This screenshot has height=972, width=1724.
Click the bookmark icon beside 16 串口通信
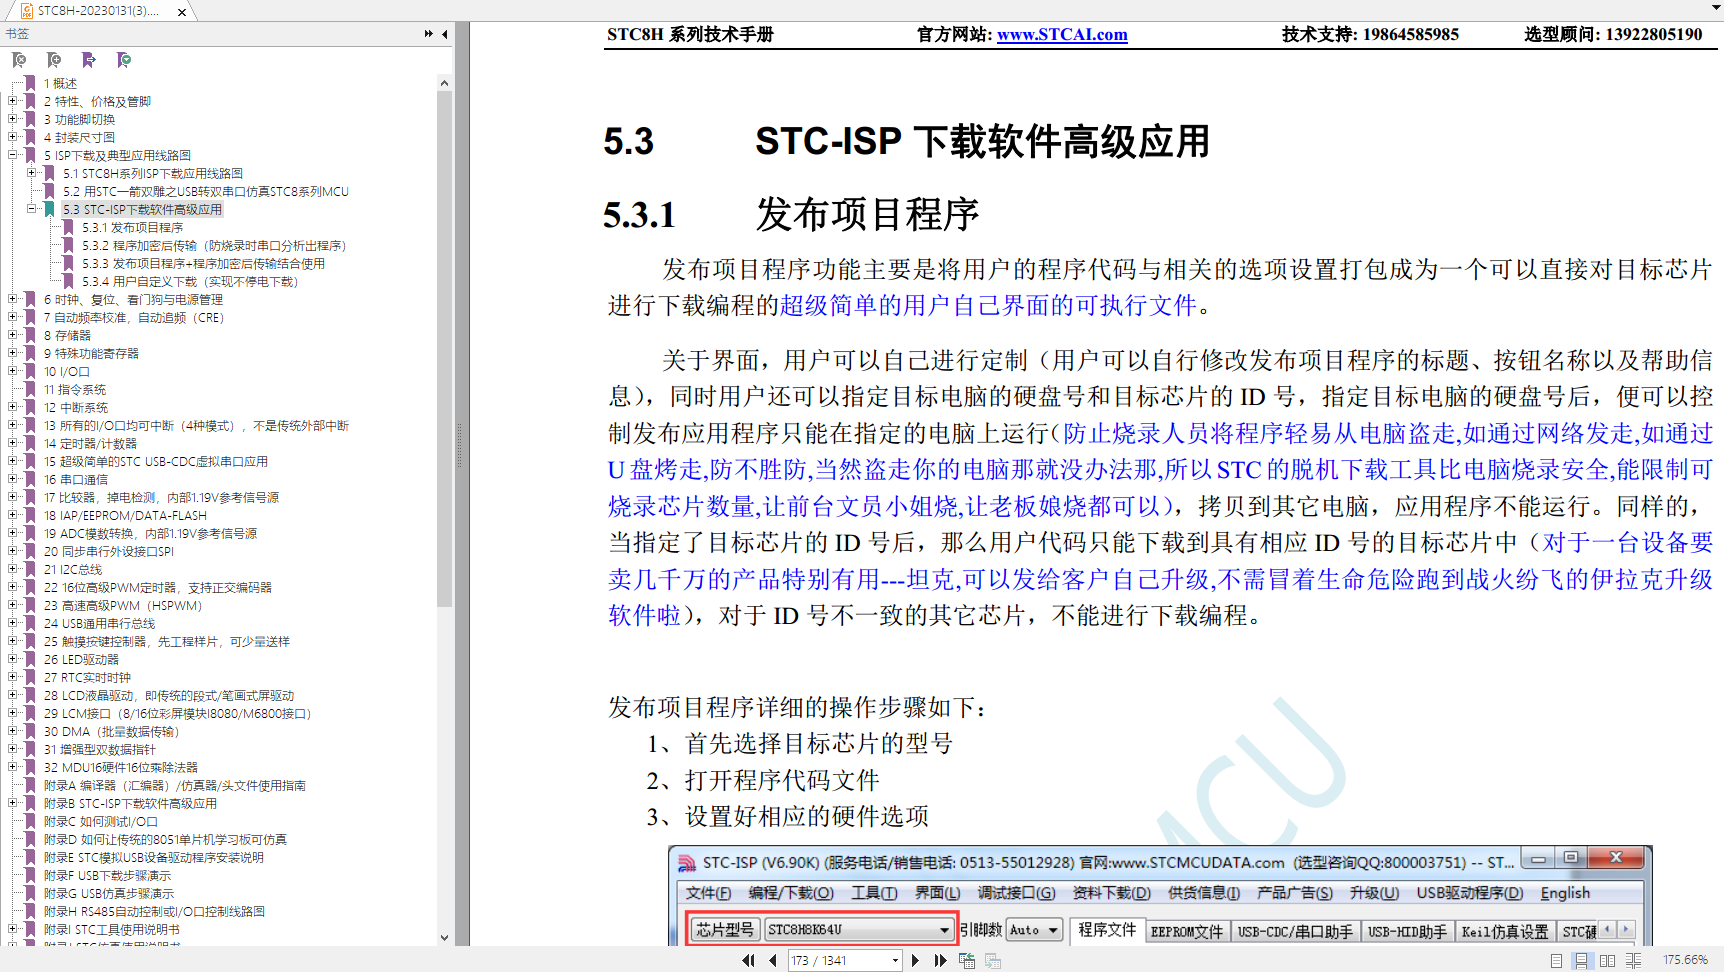(x=30, y=479)
